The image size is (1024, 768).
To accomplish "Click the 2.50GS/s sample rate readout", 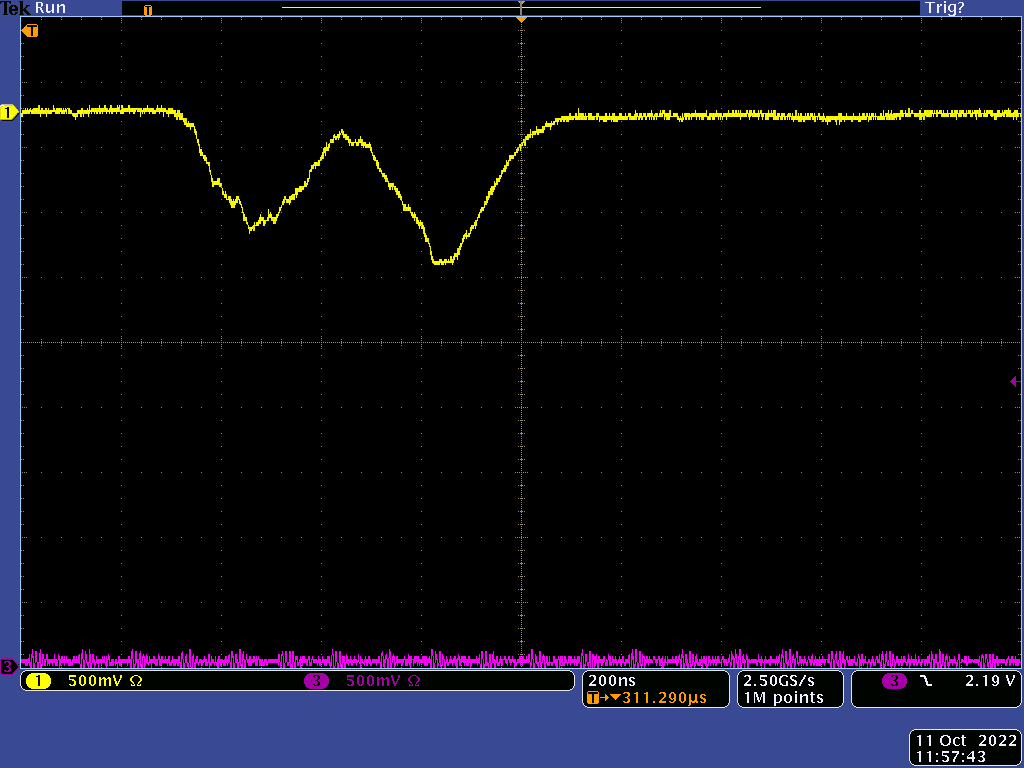I will point(779,680).
